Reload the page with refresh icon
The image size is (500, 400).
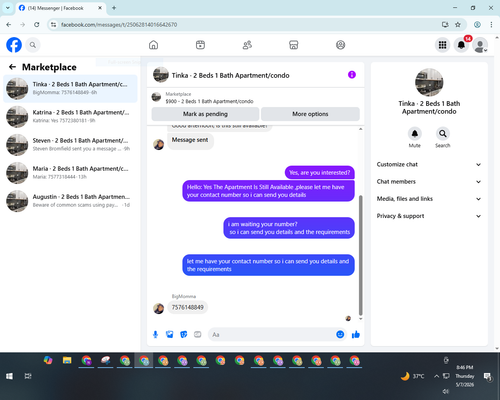pyautogui.click(x=37, y=25)
